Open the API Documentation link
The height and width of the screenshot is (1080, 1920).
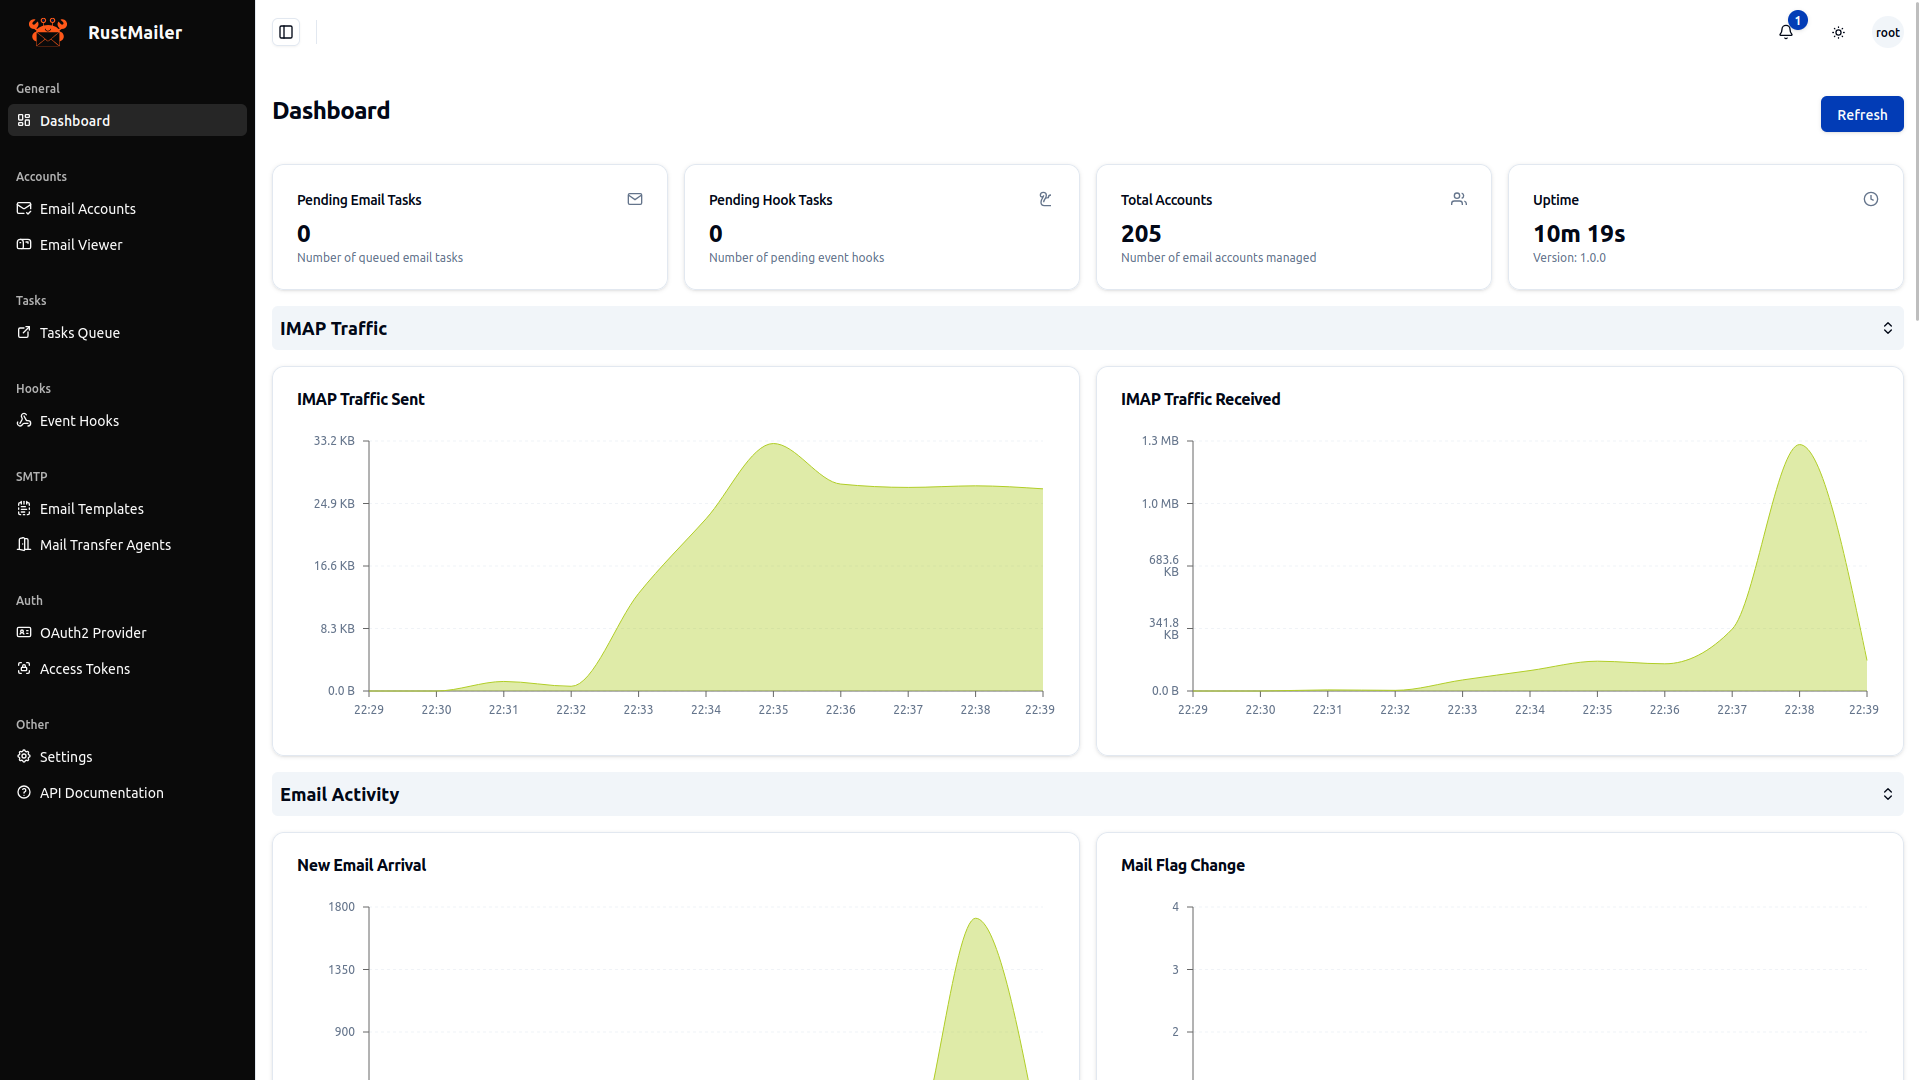101,792
